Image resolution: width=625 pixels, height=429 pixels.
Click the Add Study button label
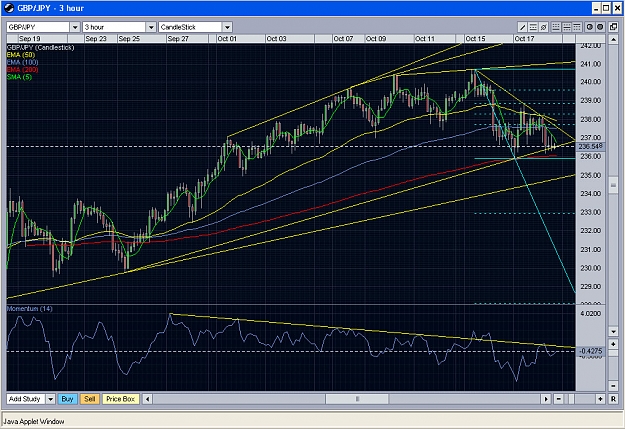point(26,399)
